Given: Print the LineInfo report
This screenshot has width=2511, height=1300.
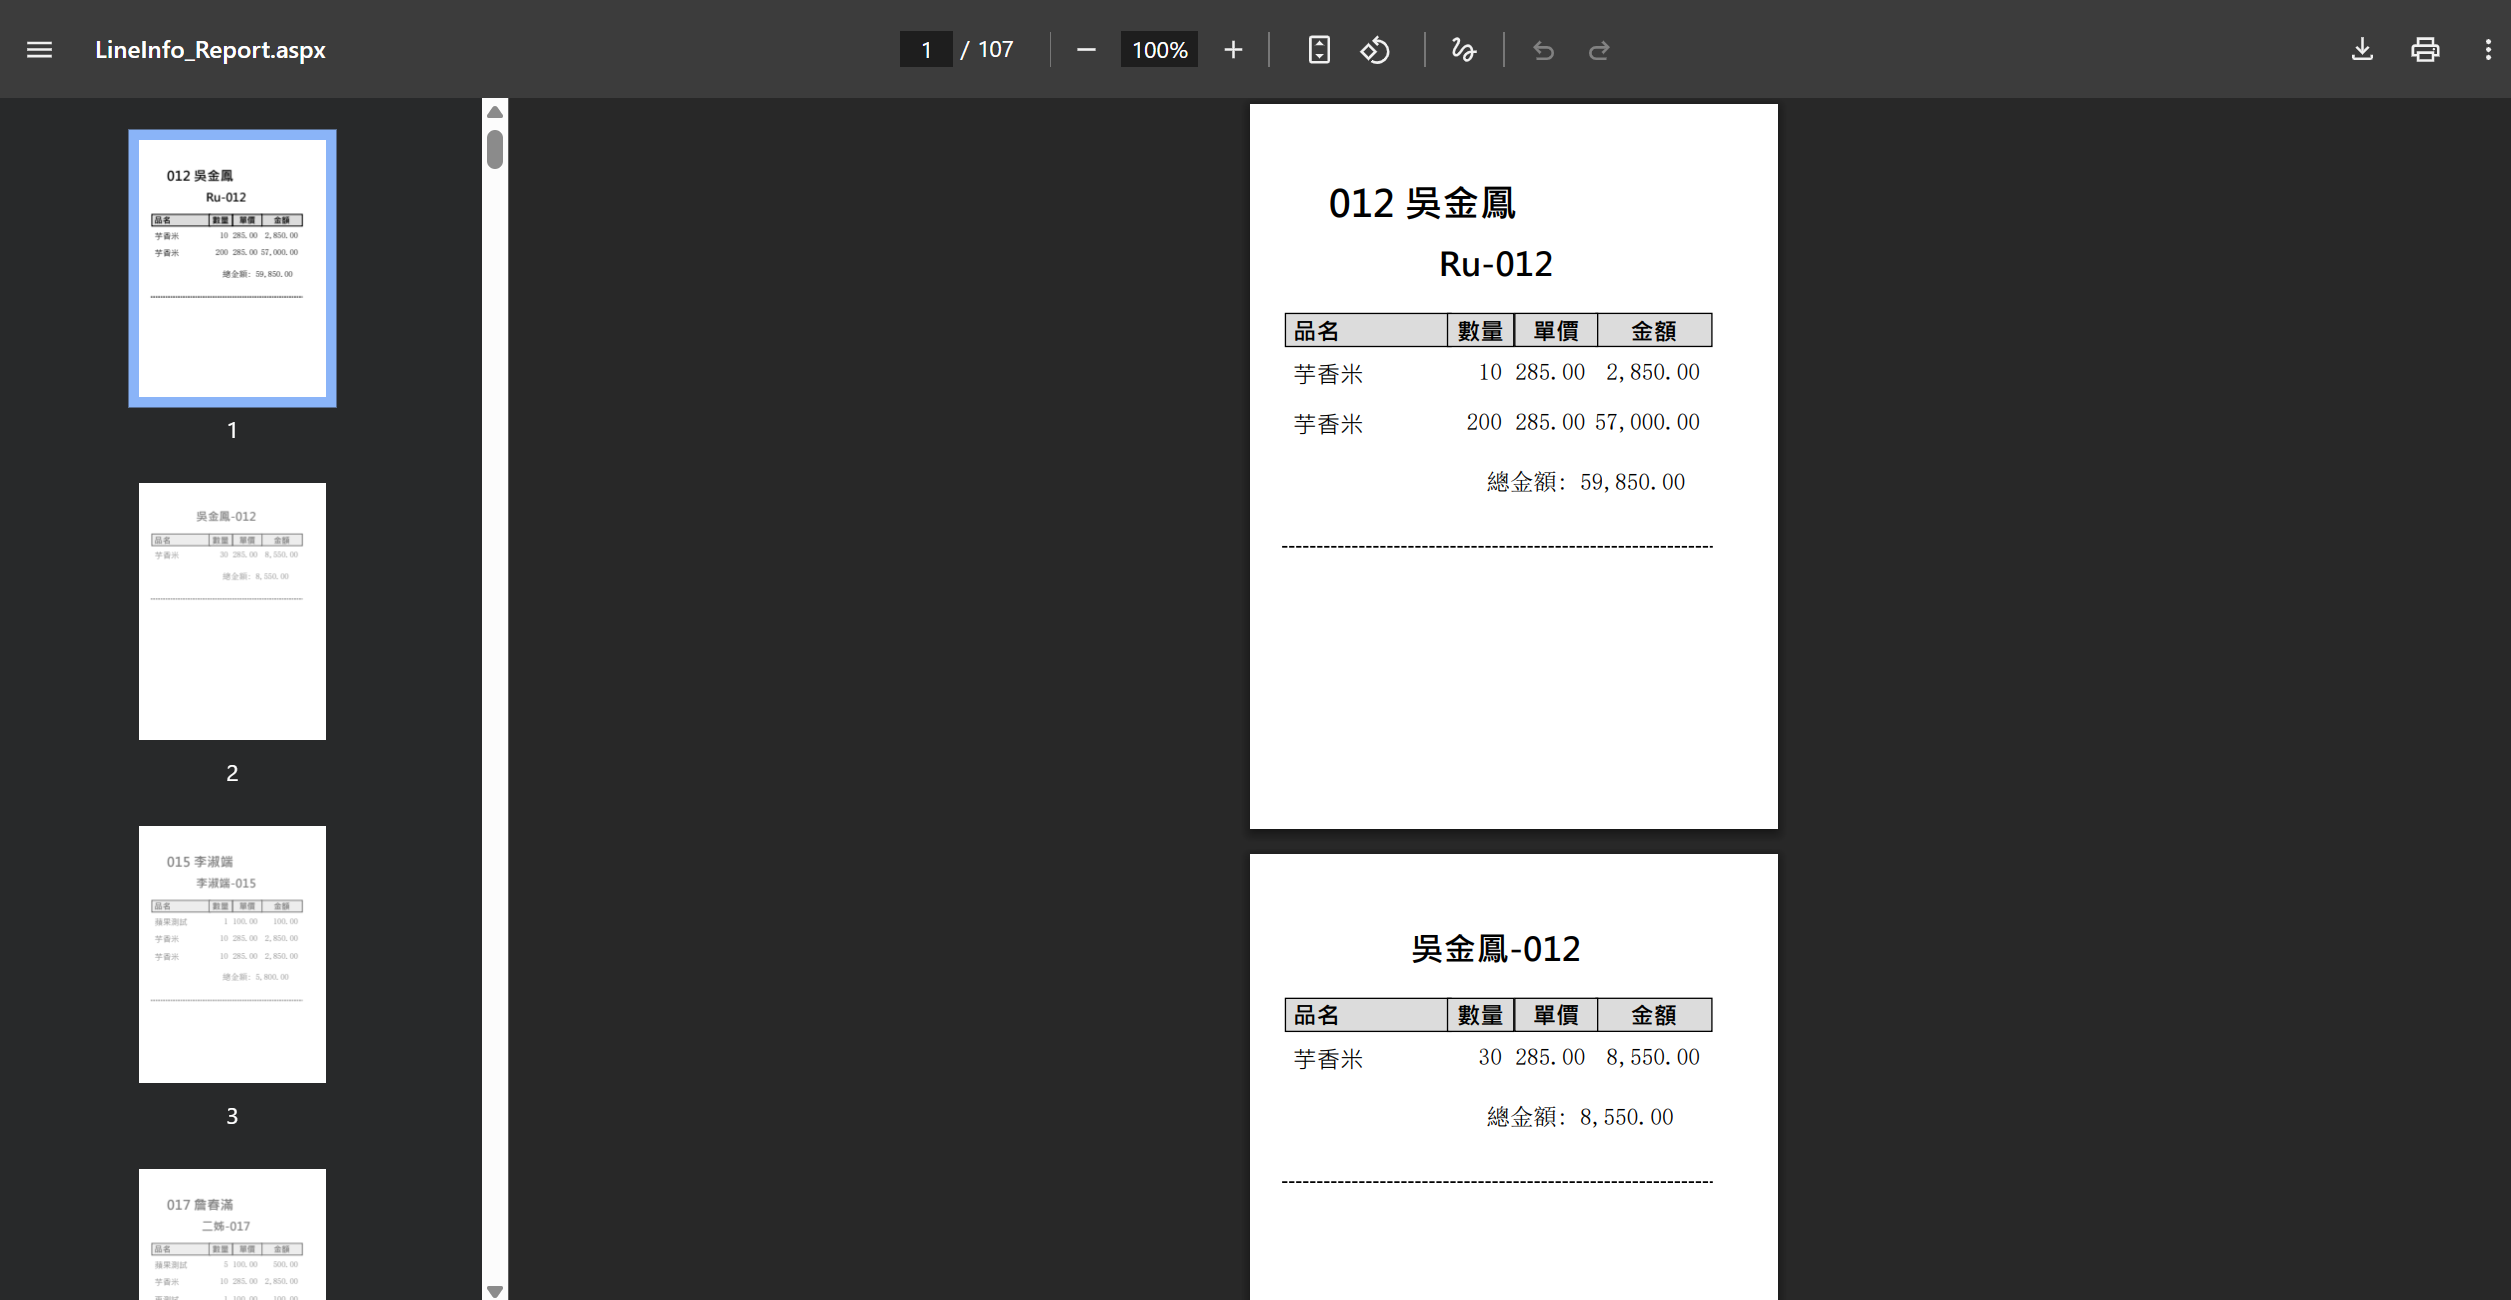Looking at the screenshot, I should 2425,50.
